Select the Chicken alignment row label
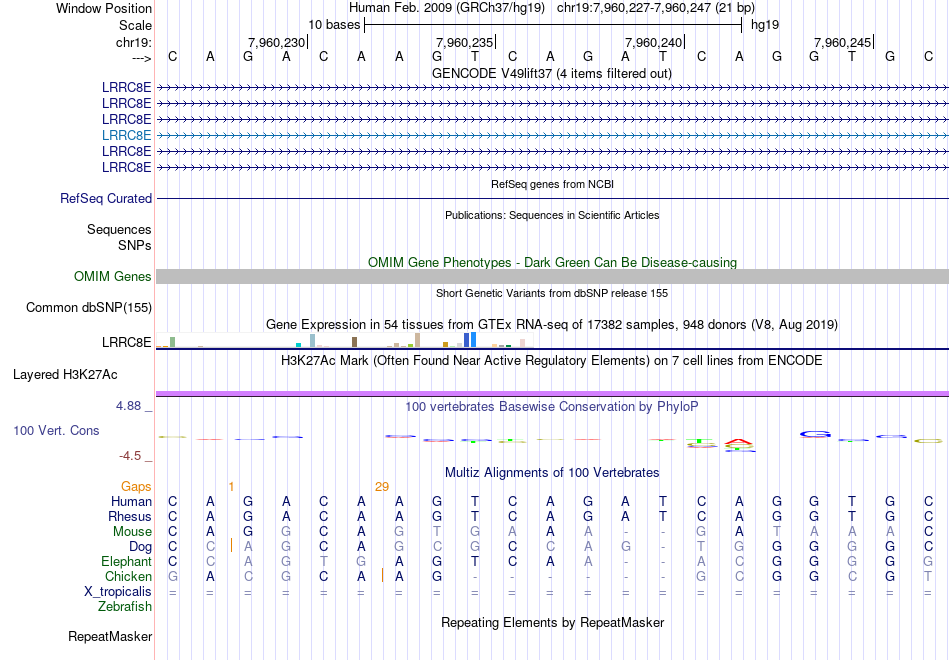This screenshot has width=950, height=660. (x=128, y=576)
